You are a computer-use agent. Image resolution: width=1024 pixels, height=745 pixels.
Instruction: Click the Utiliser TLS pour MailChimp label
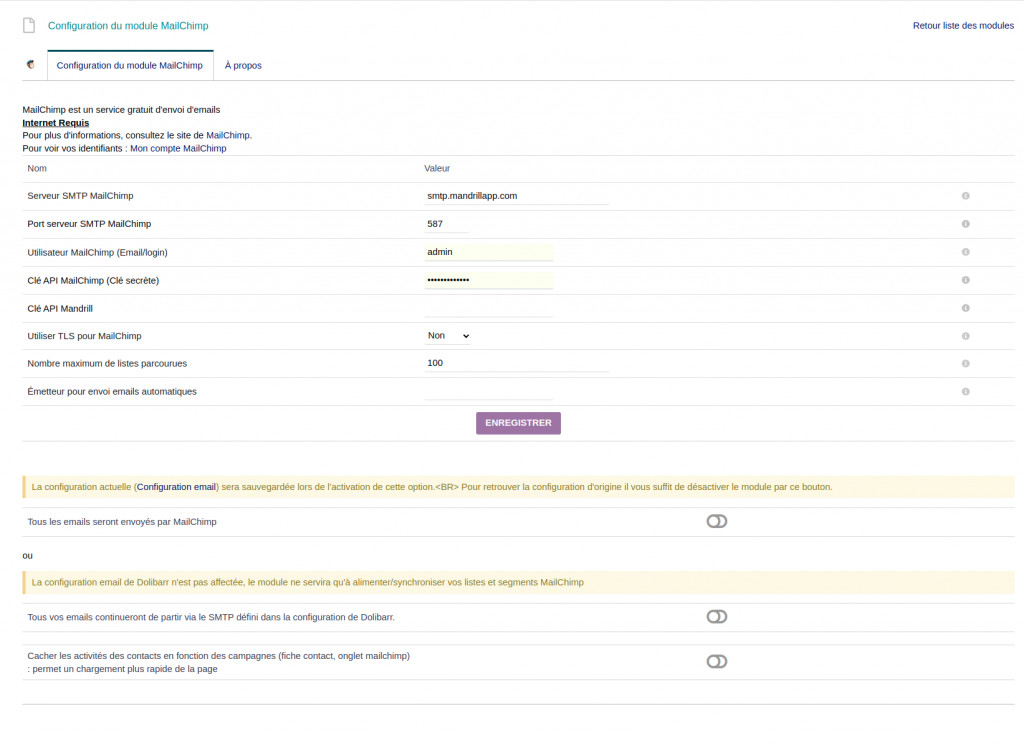84,336
